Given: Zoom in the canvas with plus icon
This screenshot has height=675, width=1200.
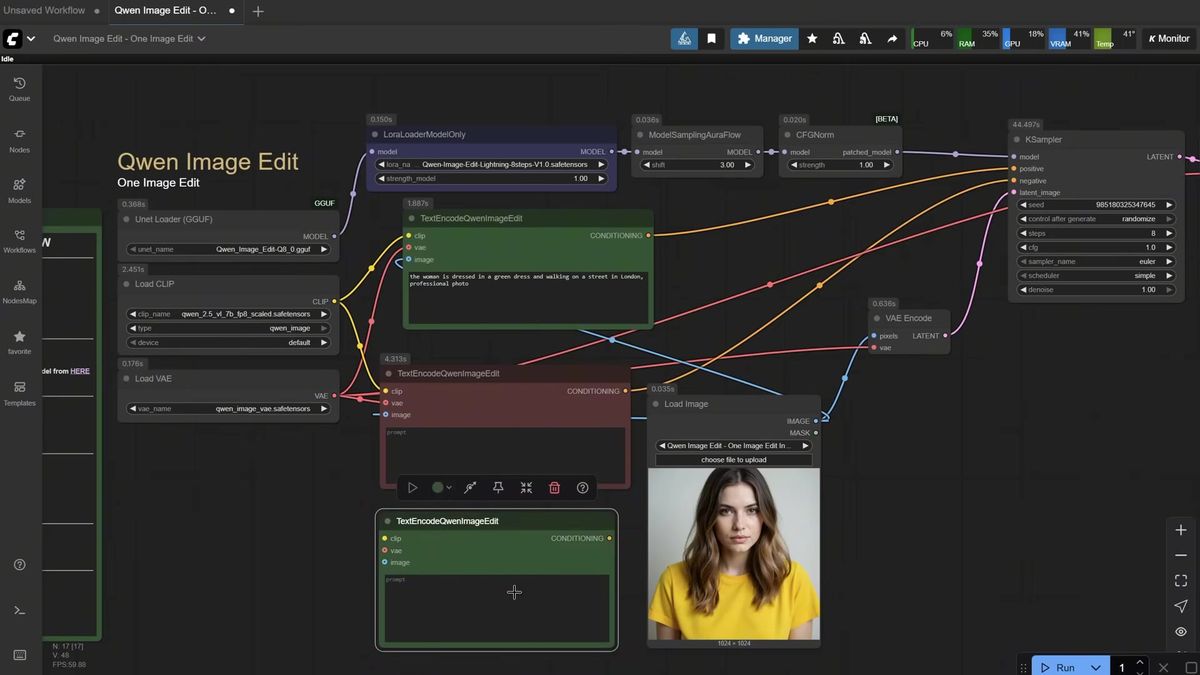Looking at the screenshot, I should pos(1181,530).
